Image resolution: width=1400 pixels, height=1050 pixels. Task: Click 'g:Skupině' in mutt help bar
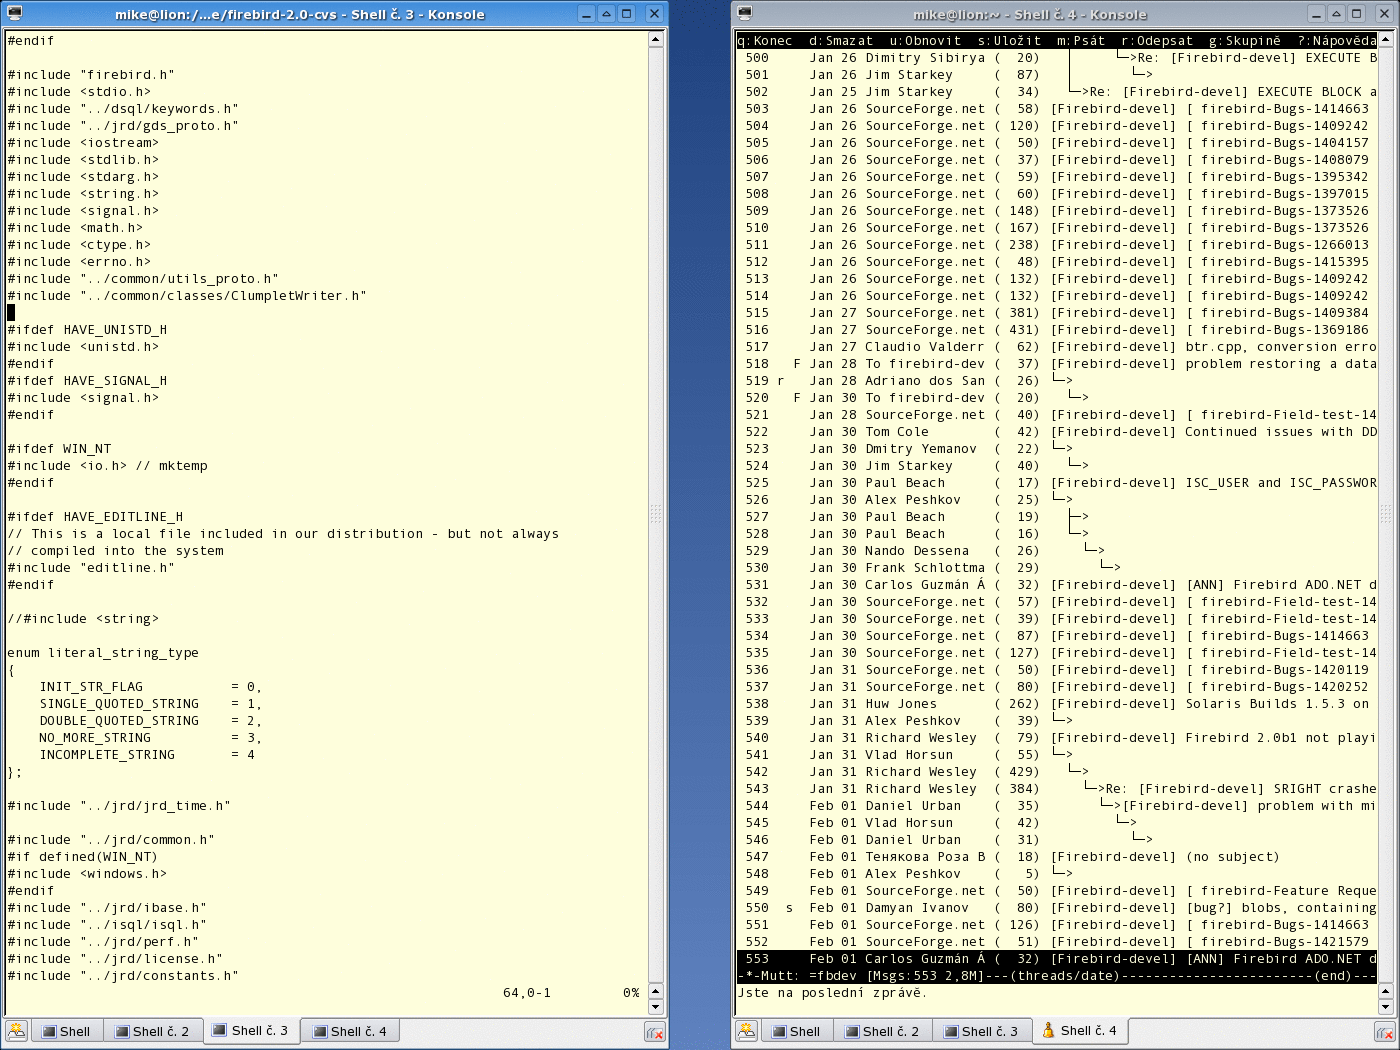pyautogui.click(x=1245, y=41)
